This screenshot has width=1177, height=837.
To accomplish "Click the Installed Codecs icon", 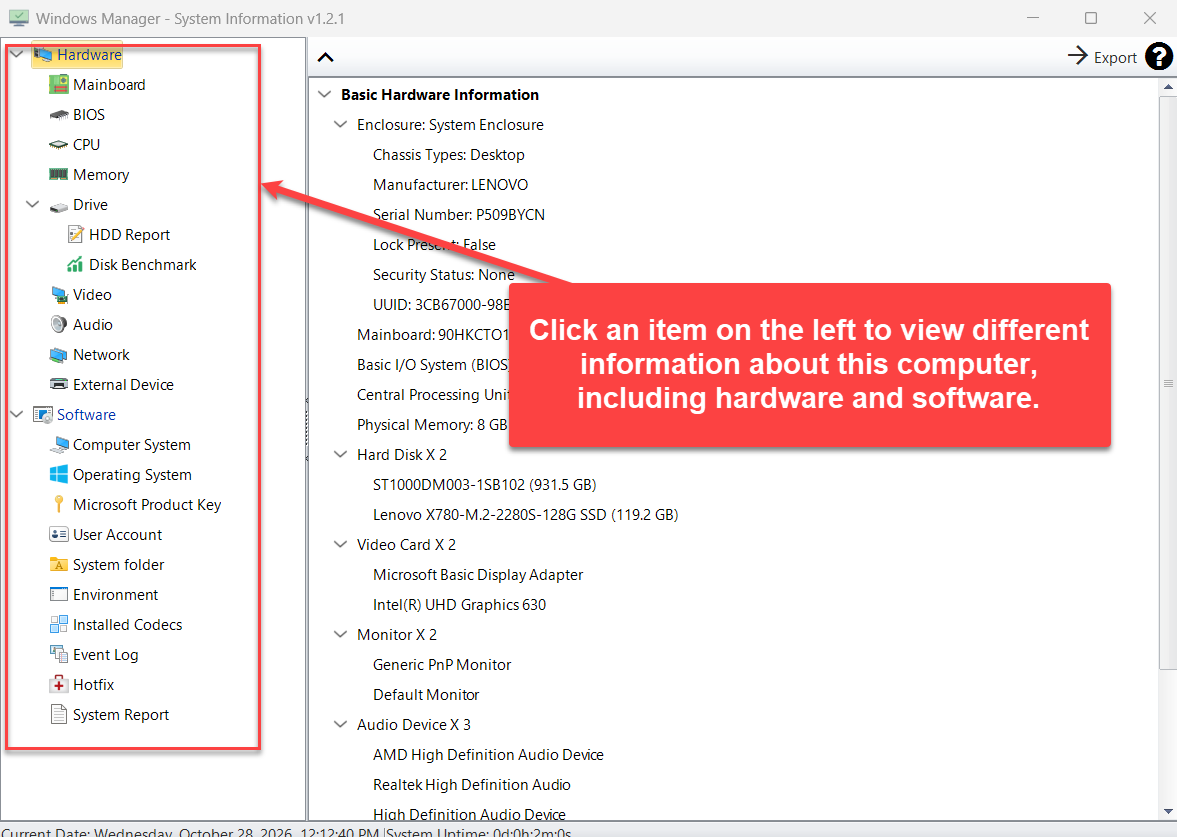I will pyautogui.click(x=59, y=625).
